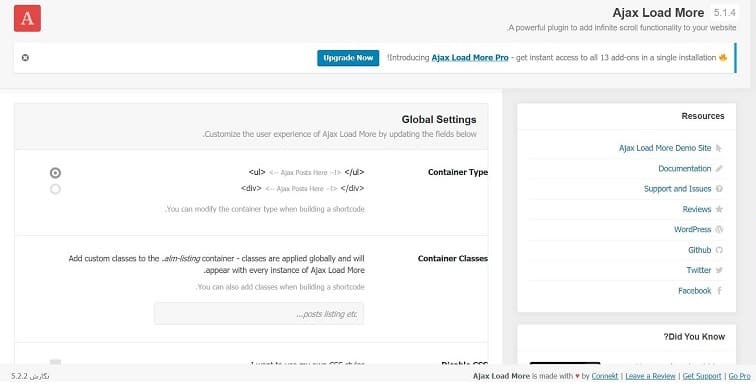756x386 pixels.
Task: Open the Twitter link
Action: [x=699, y=270]
